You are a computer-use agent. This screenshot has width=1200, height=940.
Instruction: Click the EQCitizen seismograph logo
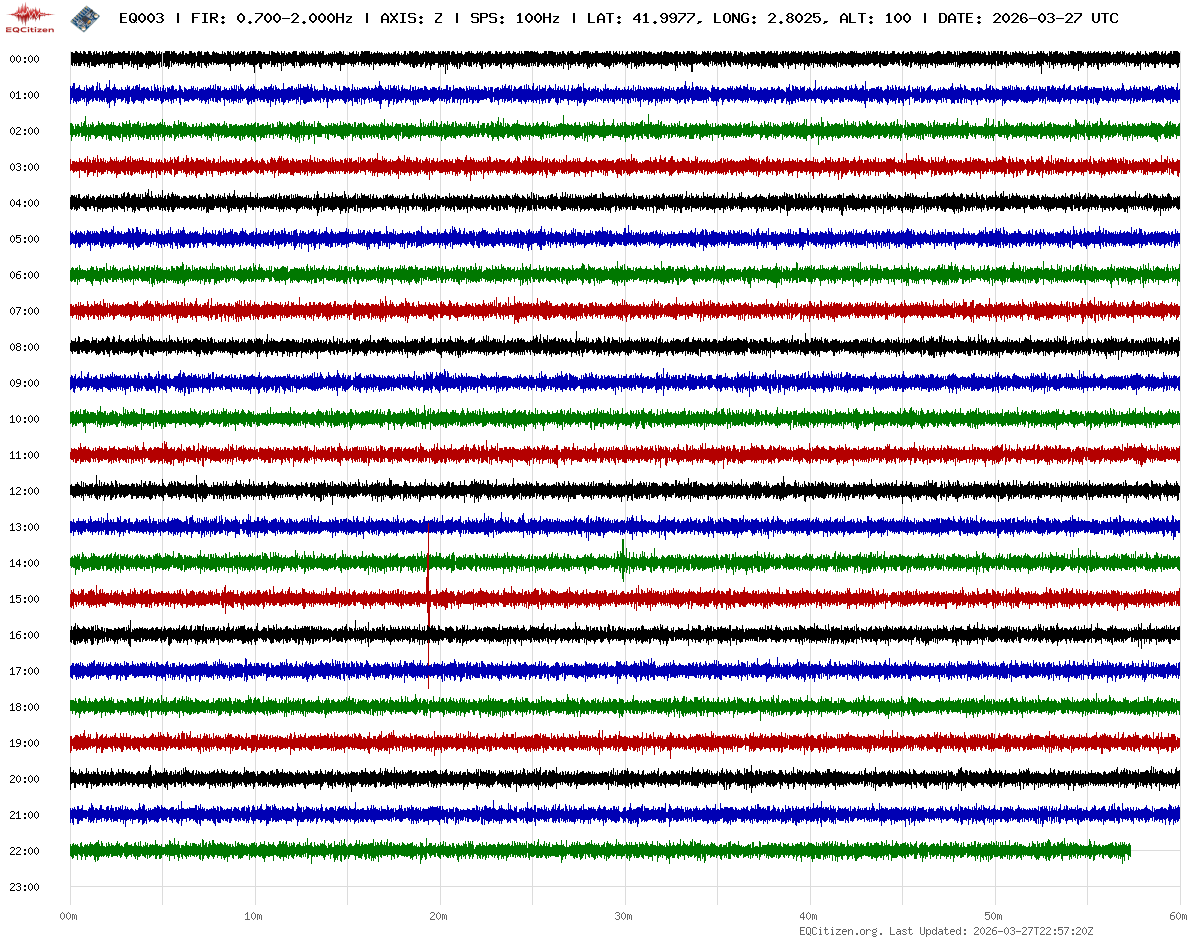click(x=31, y=17)
